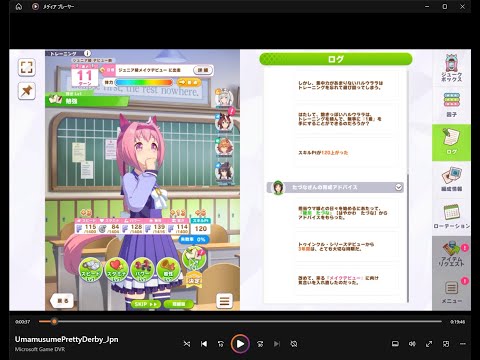Toggle shuffle mode in the media player
Viewport: 480px width, 360px height.
point(187,344)
